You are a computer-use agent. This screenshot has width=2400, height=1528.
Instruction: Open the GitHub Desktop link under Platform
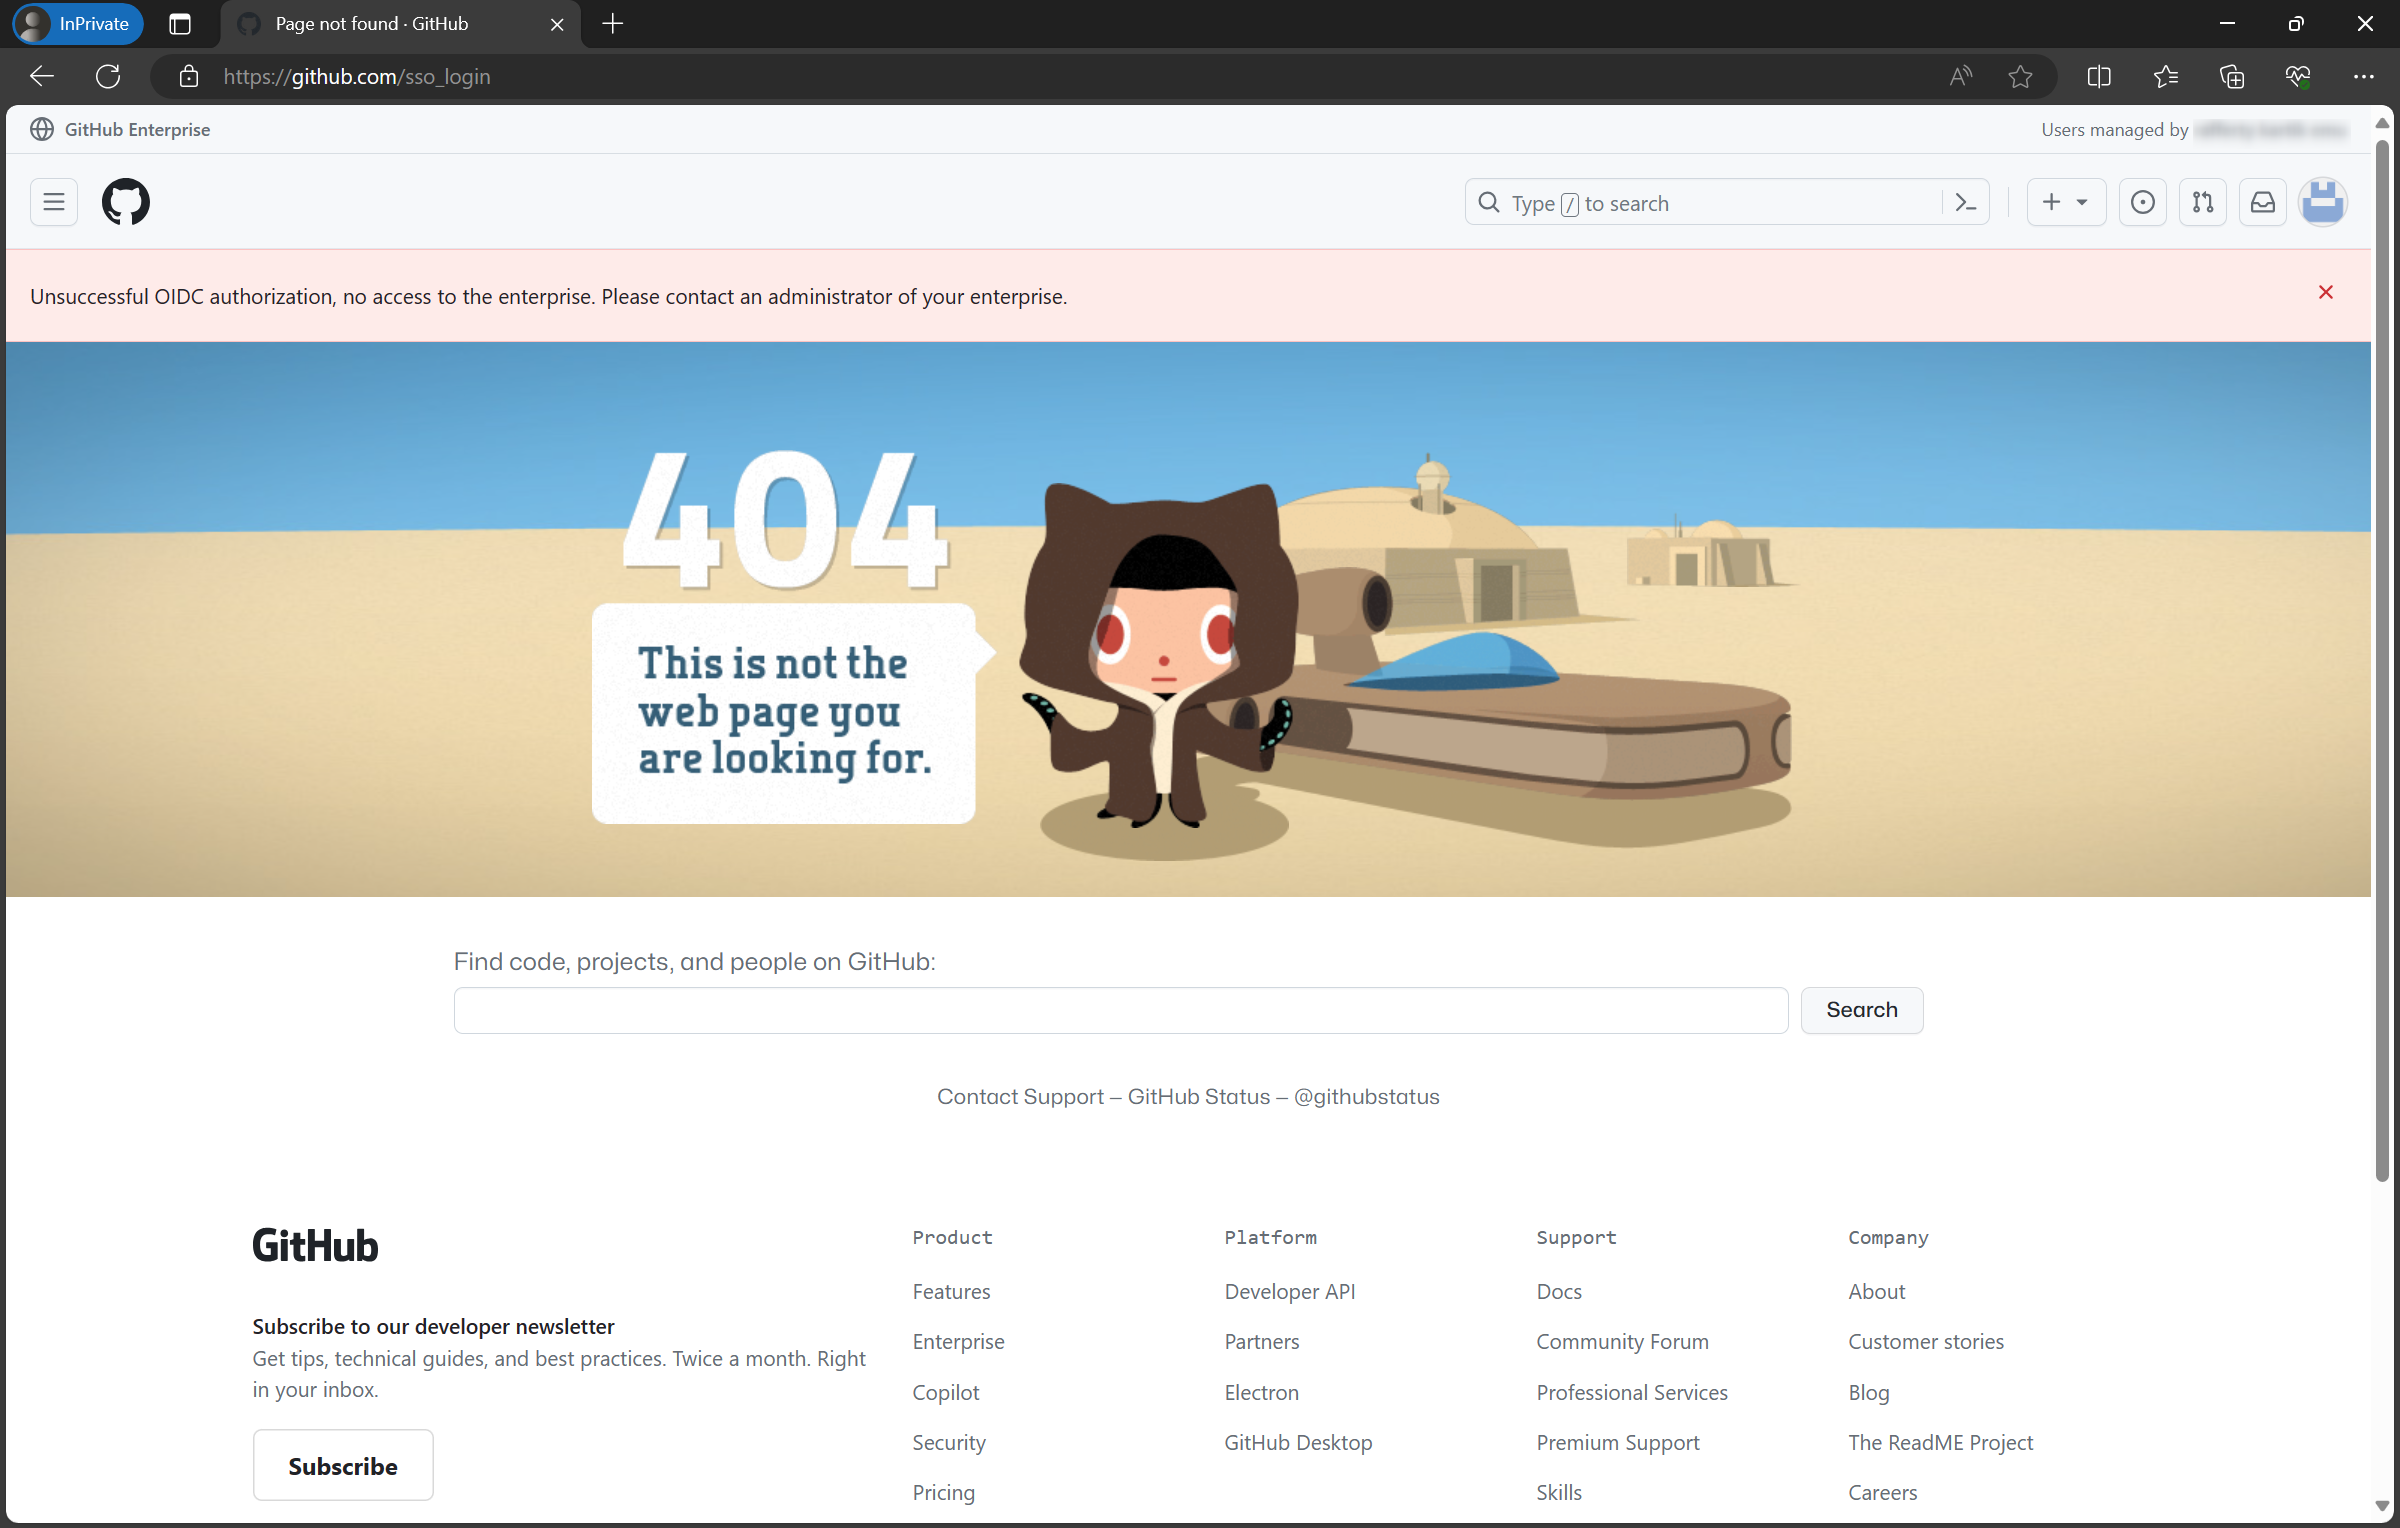pyautogui.click(x=1297, y=1442)
